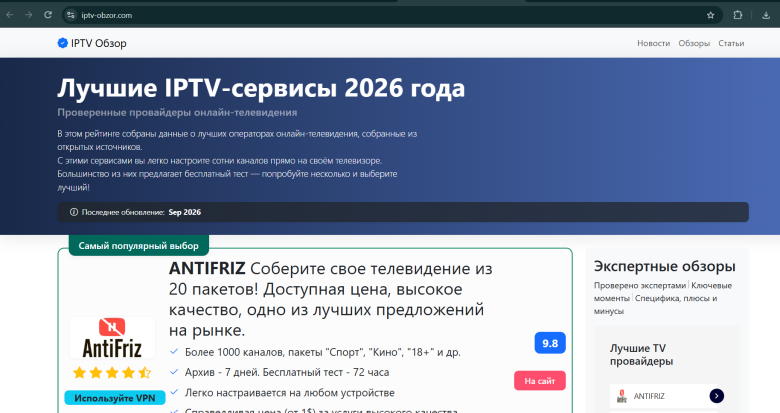780x413 pixels.
Task: Click the Лучшие IPTV-сервисы 2026 года heading
Action: pyautogui.click(x=261, y=88)
